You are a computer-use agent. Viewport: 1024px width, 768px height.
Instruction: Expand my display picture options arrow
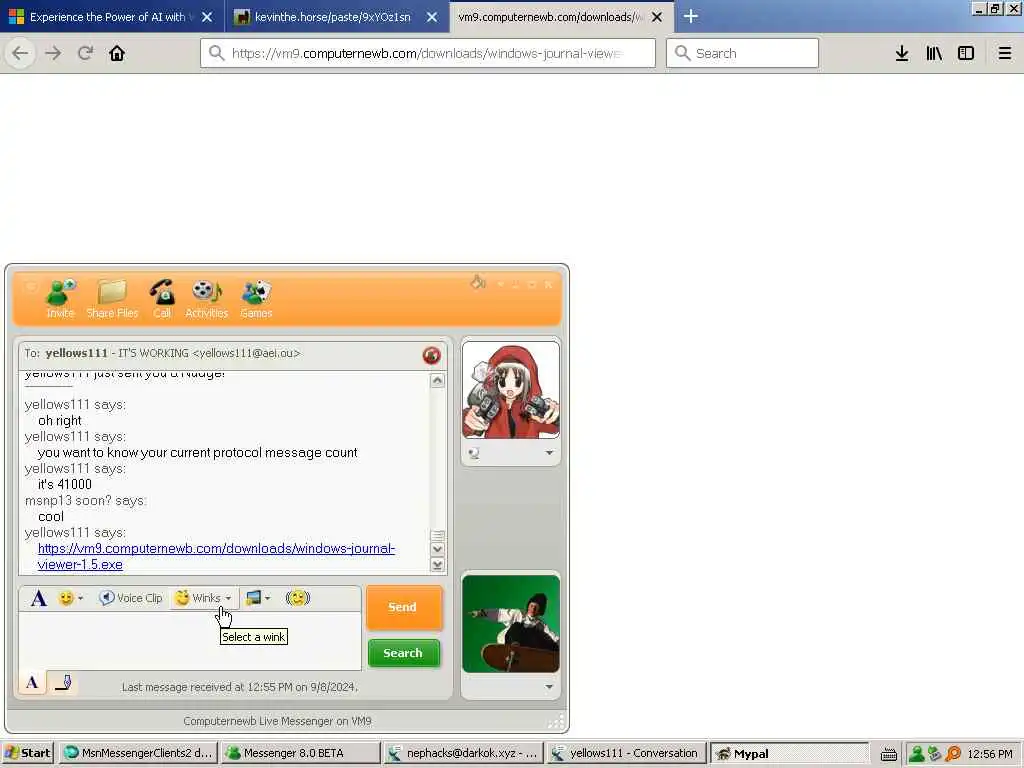click(x=549, y=687)
